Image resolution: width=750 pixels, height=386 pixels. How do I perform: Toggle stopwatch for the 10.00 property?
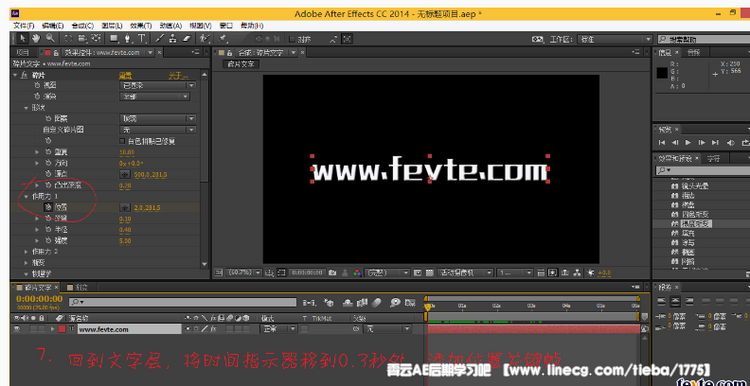(x=48, y=152)
